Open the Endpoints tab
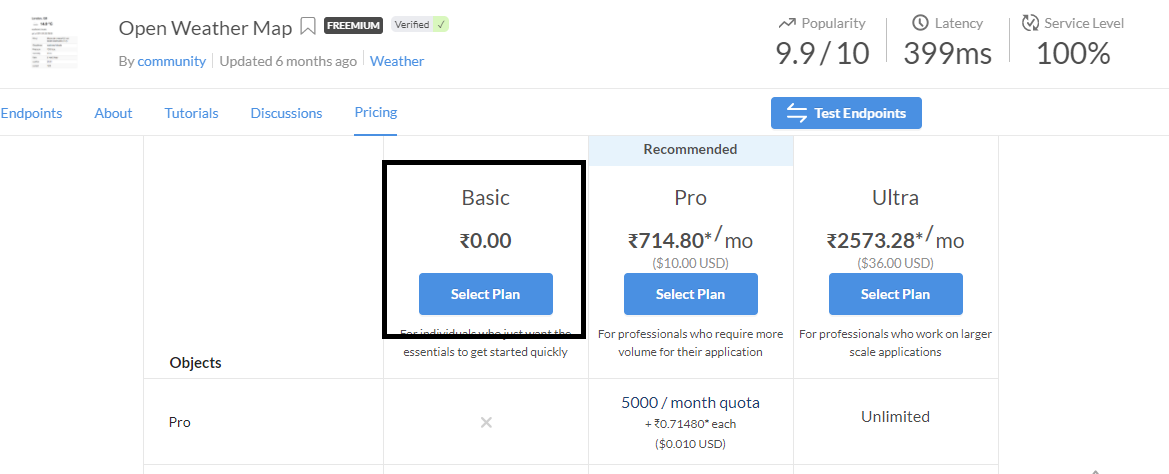Image resolution: width=1169 pixels, height=474 pixels. (31, 113)
